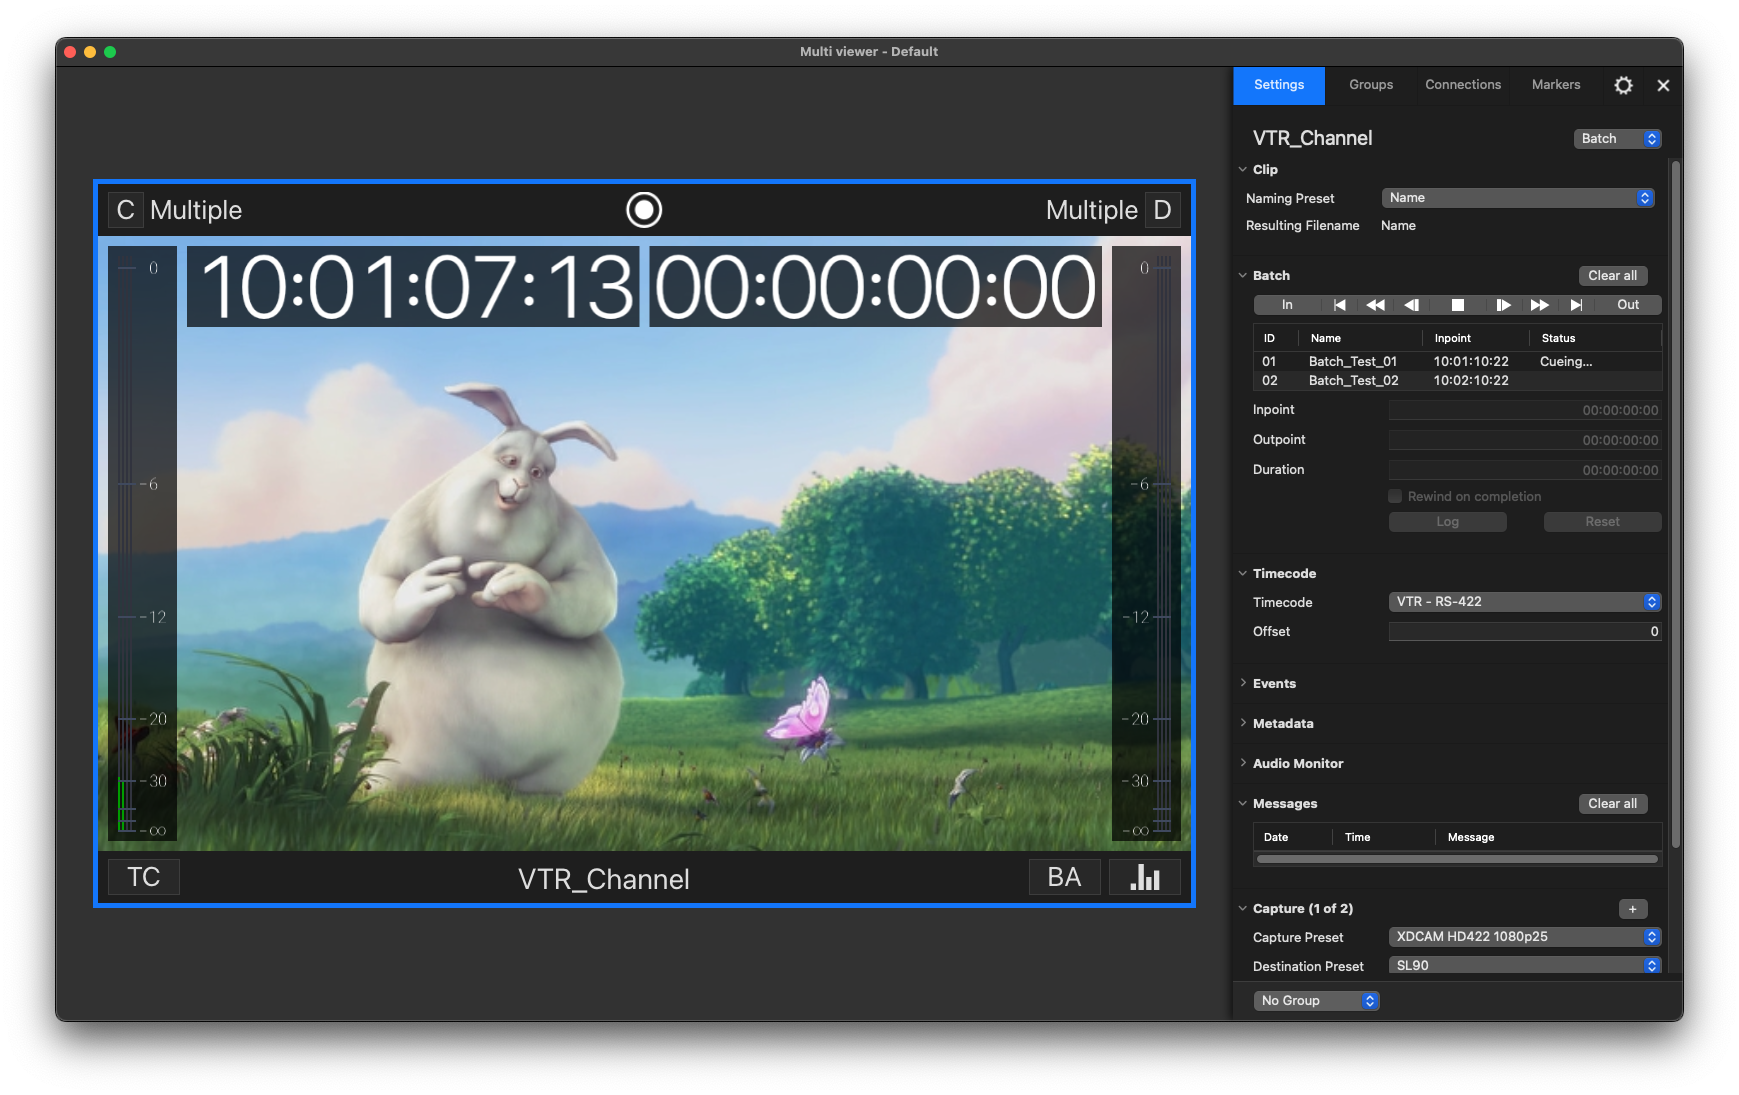Click the Inpoint timecode field
This screenshot has height=1095, width=1739.
point(1525,411)
